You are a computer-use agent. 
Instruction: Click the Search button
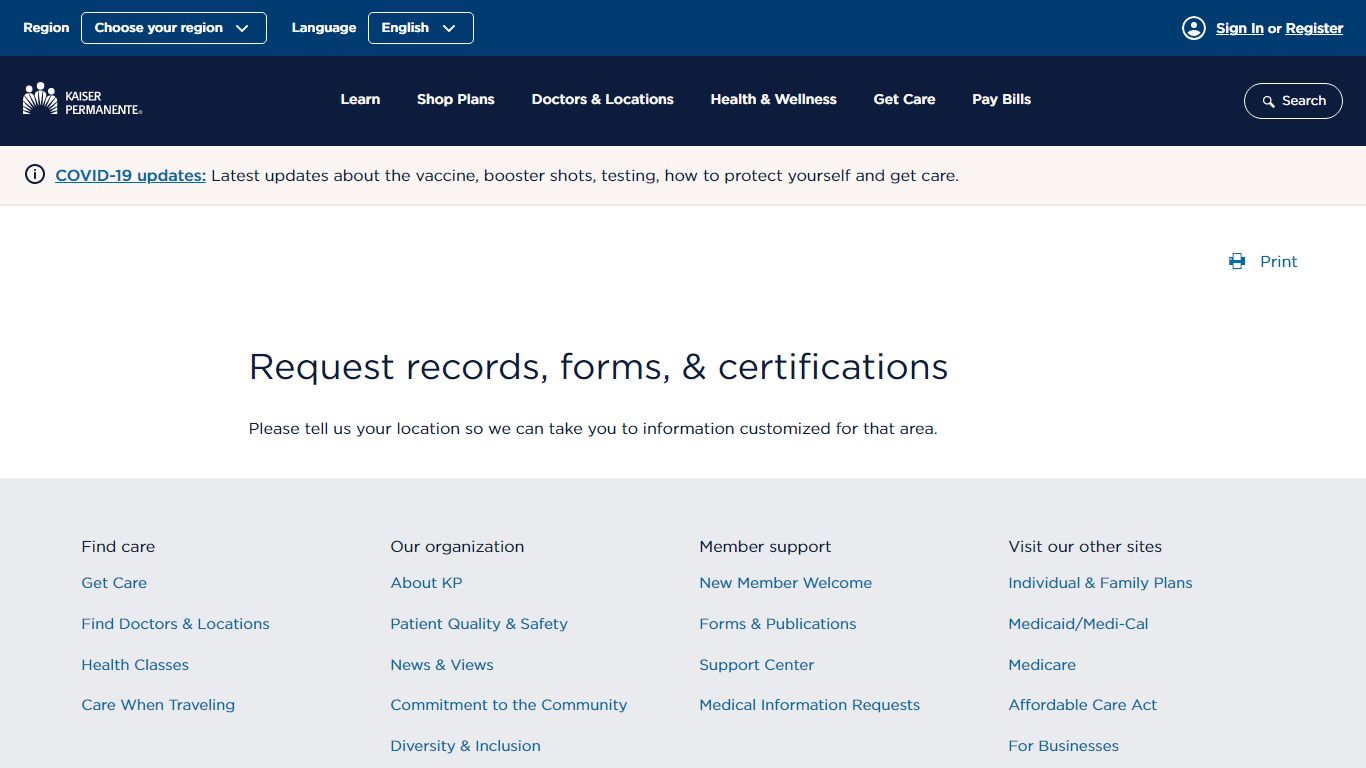[1293, 101]
